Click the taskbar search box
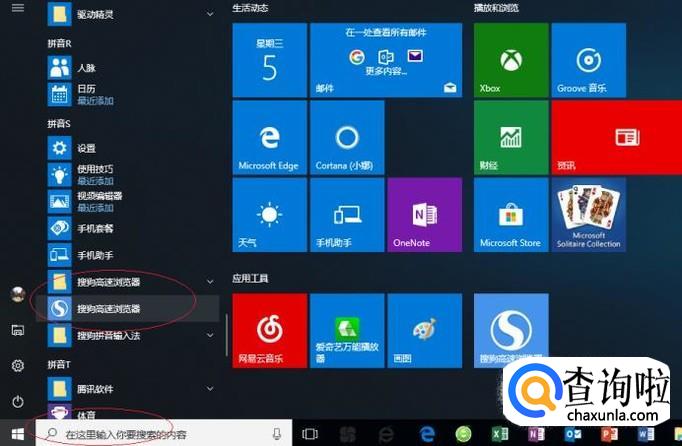The image size is (682, 446). coord(164,433)
